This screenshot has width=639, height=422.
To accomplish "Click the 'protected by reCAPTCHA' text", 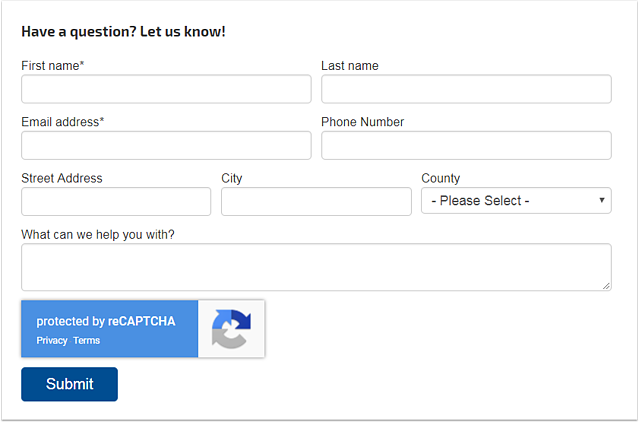I will pos(106,322).
